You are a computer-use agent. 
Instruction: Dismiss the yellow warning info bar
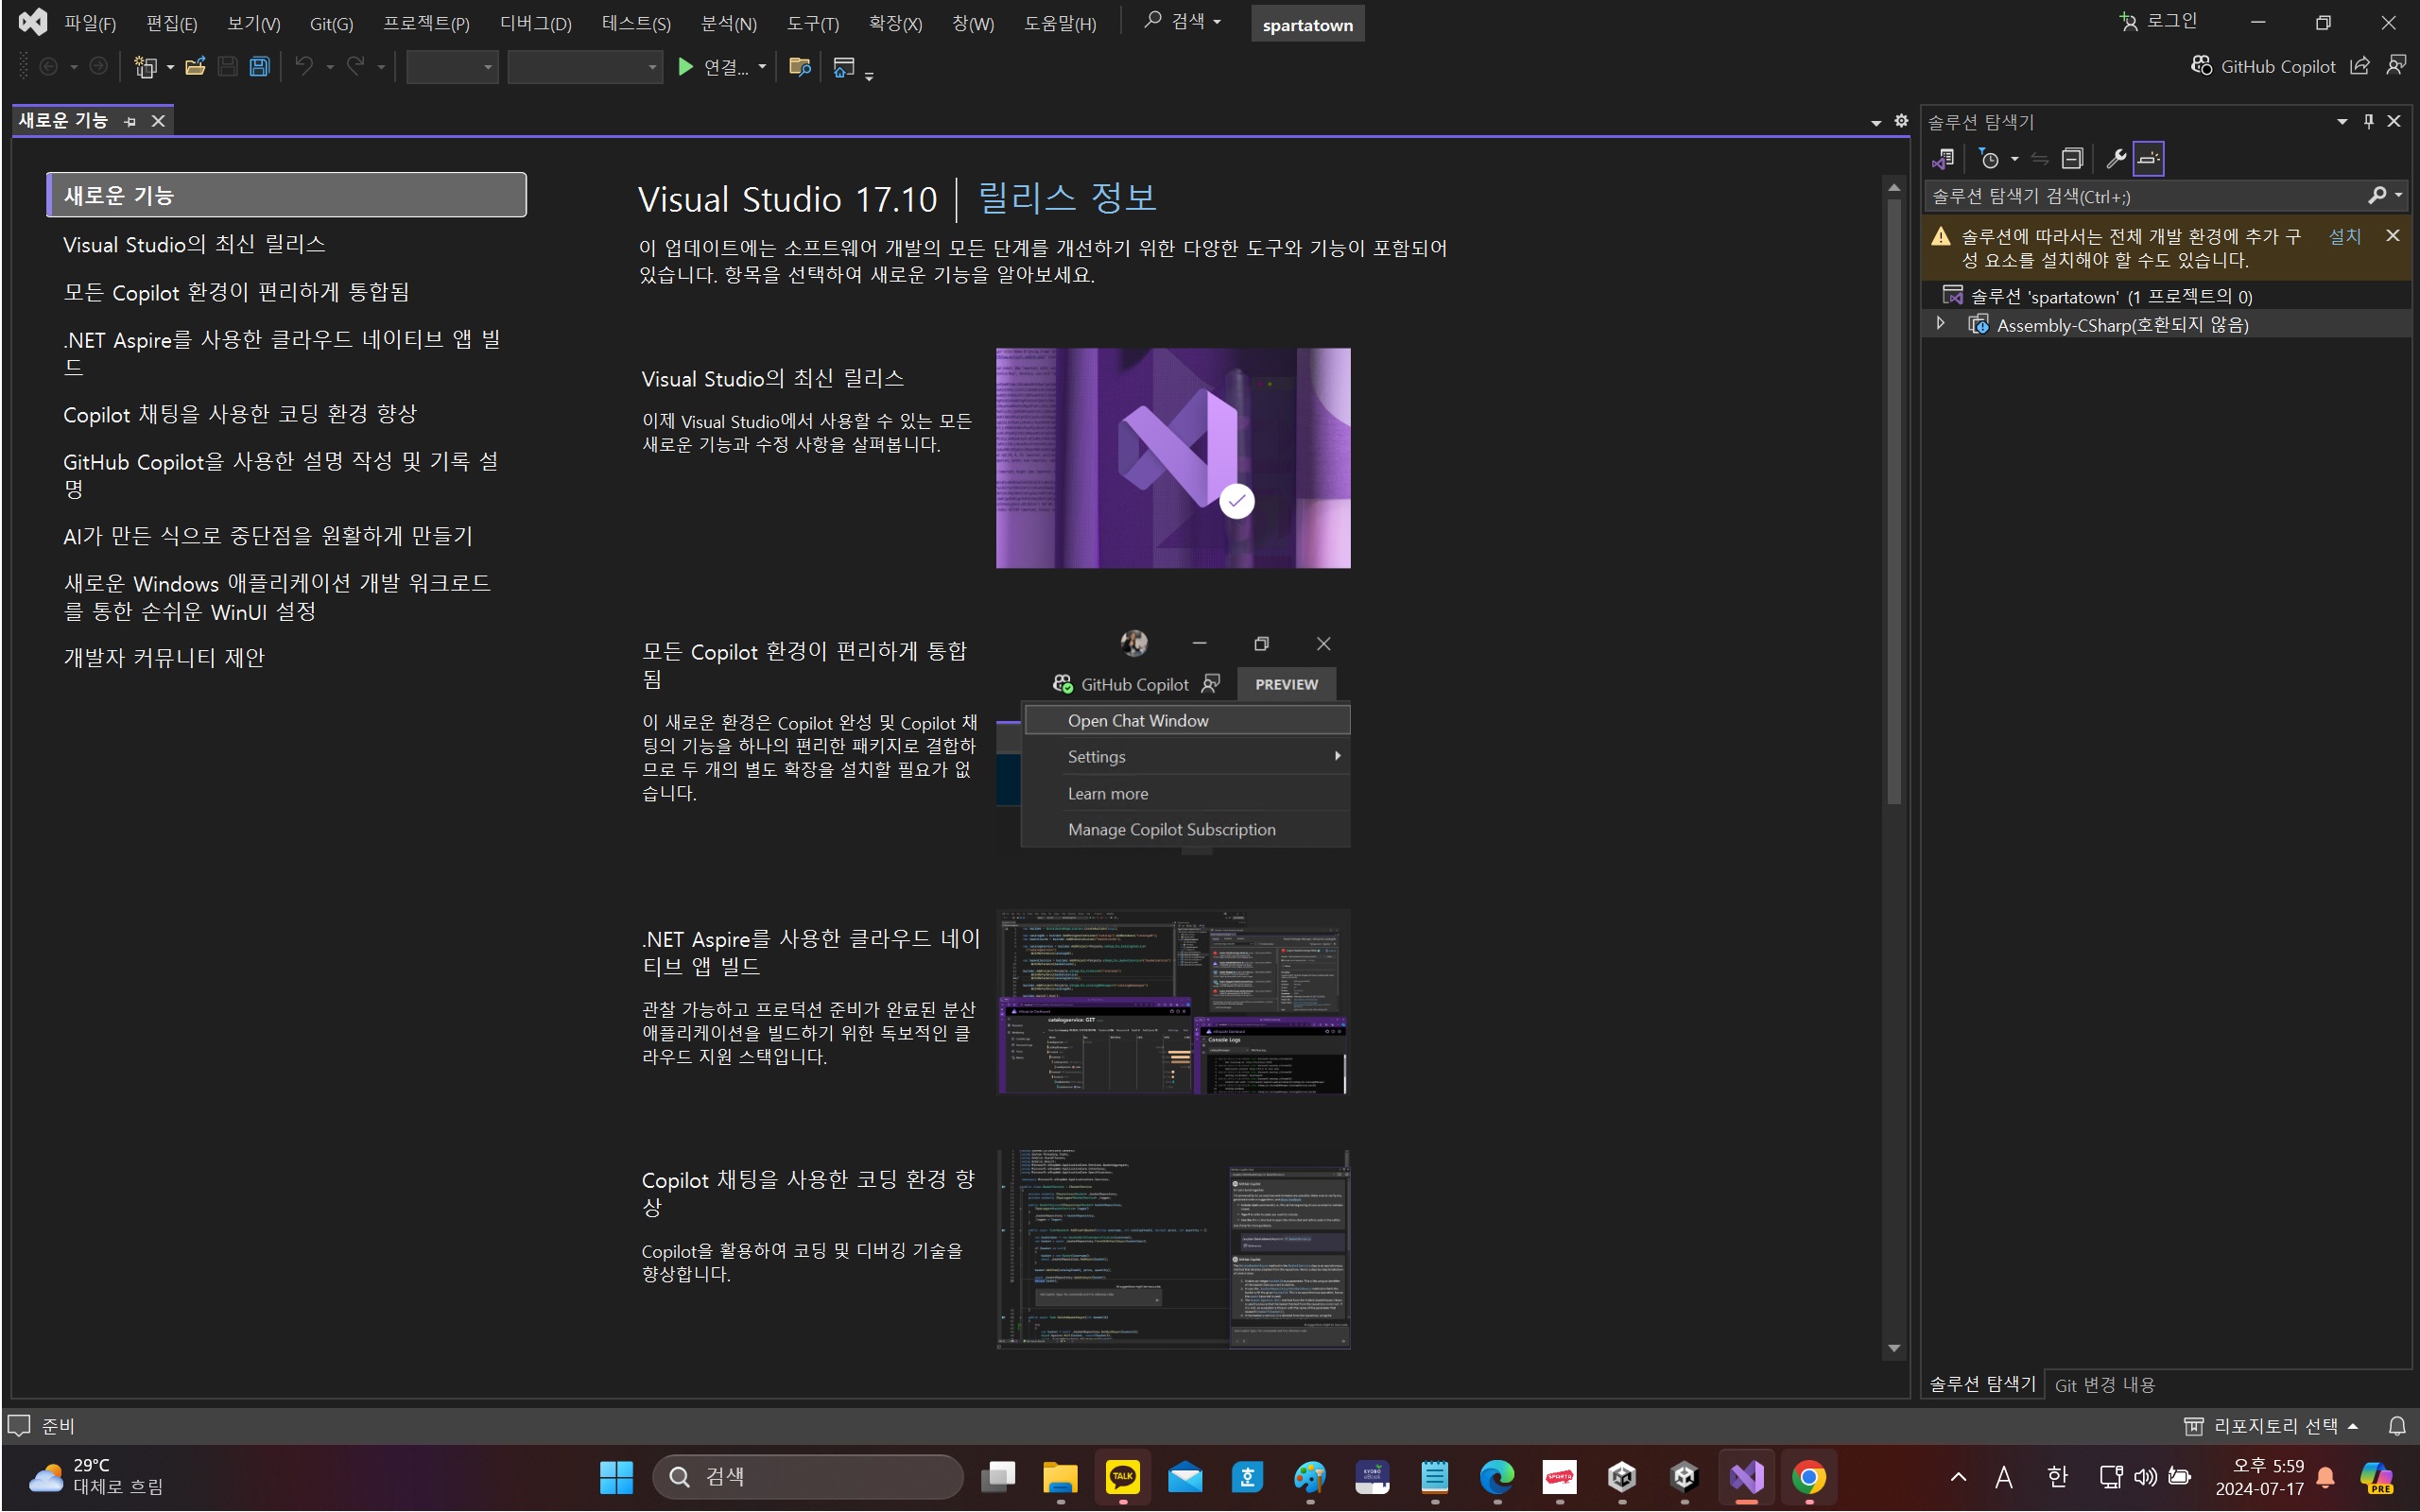click(x=2392, y=236)
